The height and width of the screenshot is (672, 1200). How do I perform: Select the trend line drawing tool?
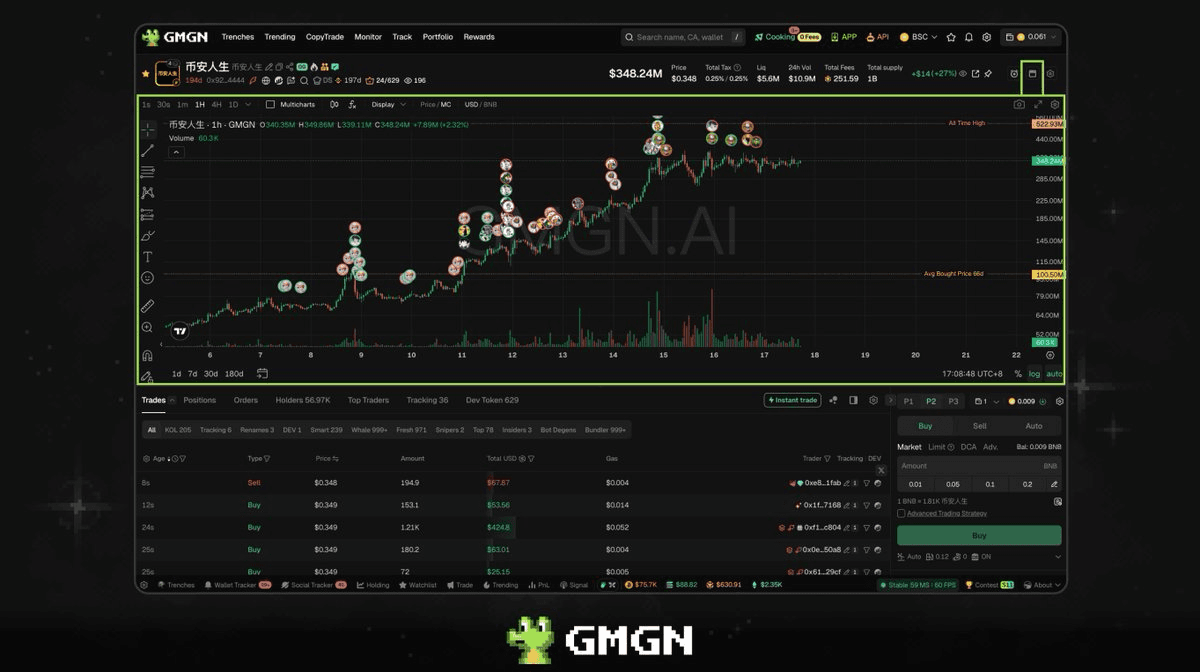pyautogui.click(x=148, y=150)
